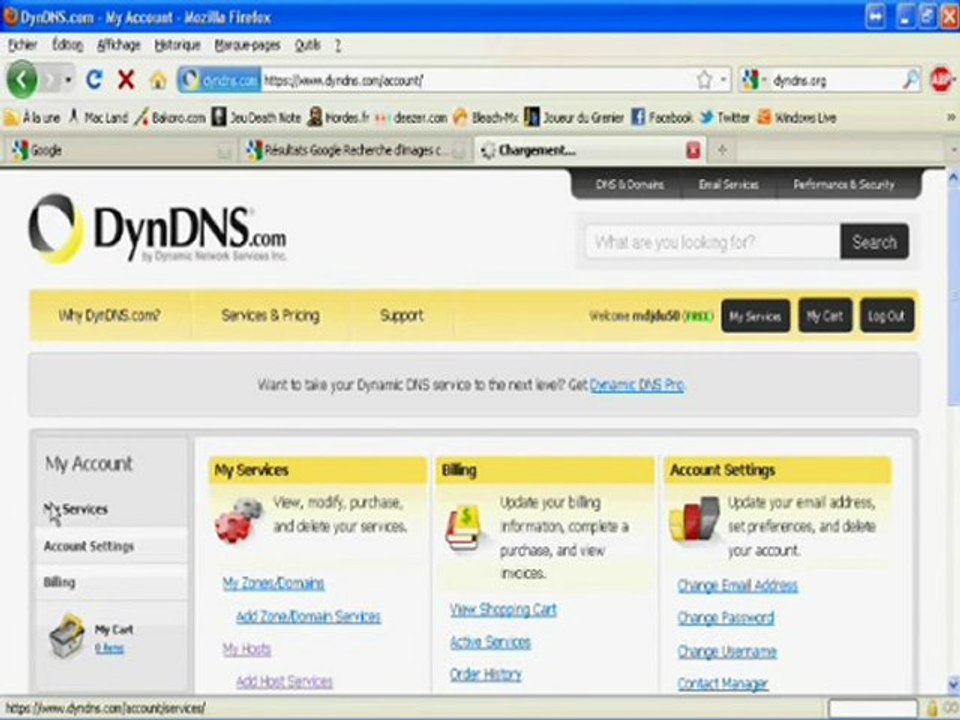Open the Performance & Security top tab

pyautogui.click(x=844, y=184)
